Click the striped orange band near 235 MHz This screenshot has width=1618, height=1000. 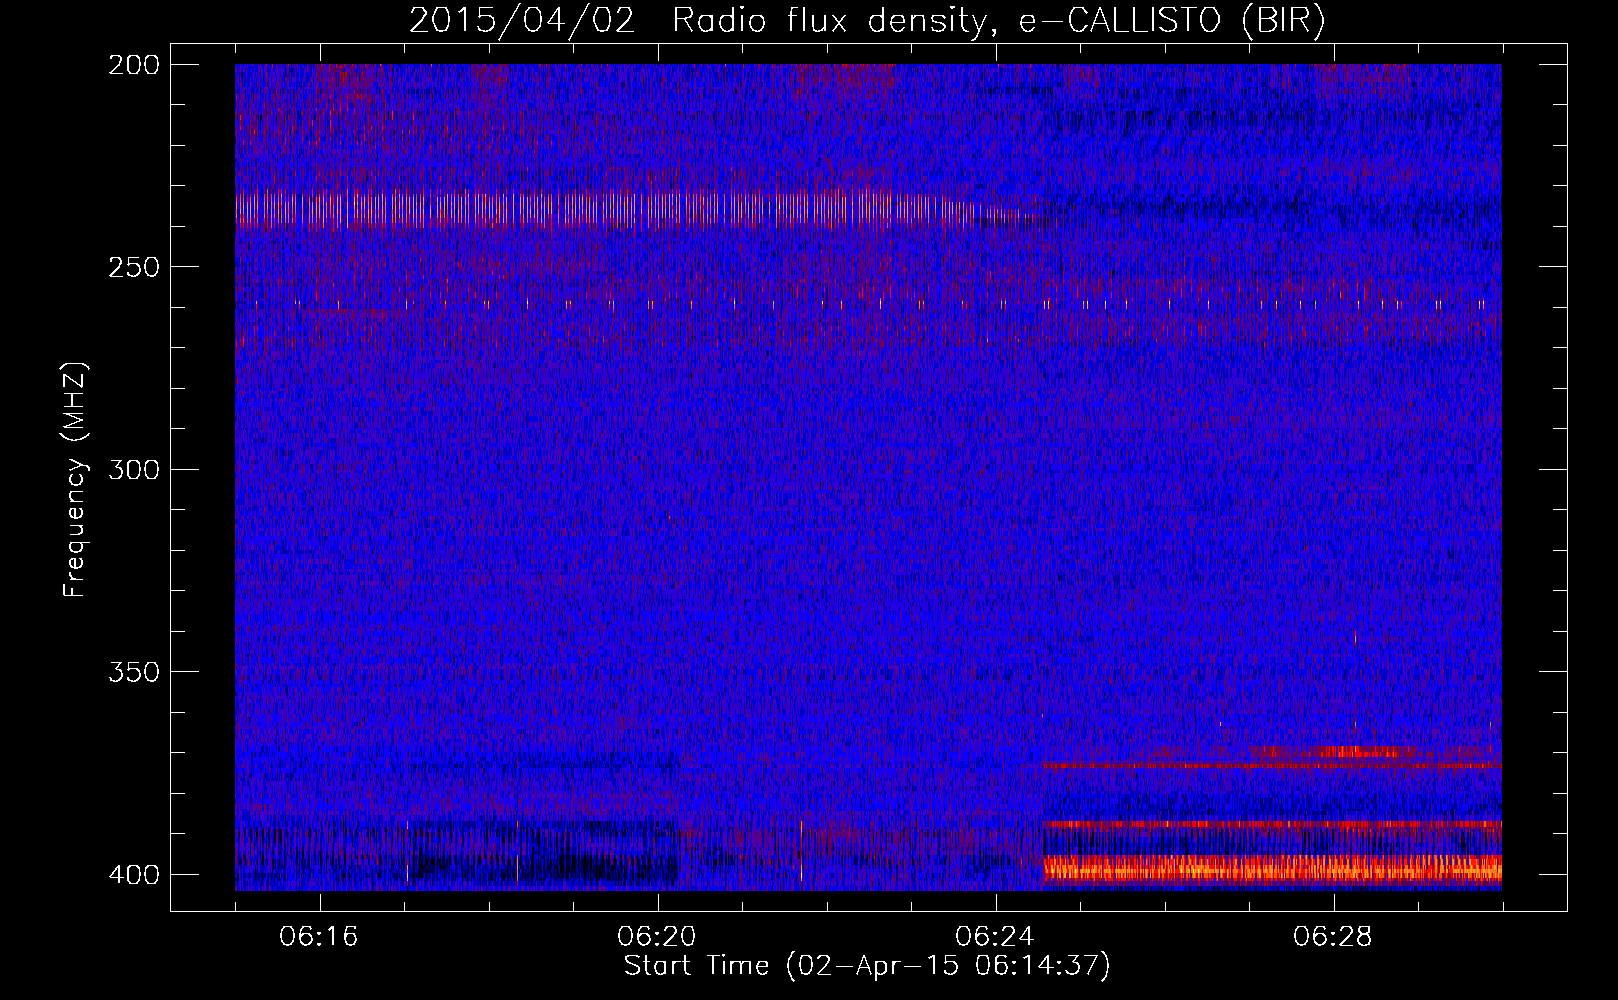640,210
